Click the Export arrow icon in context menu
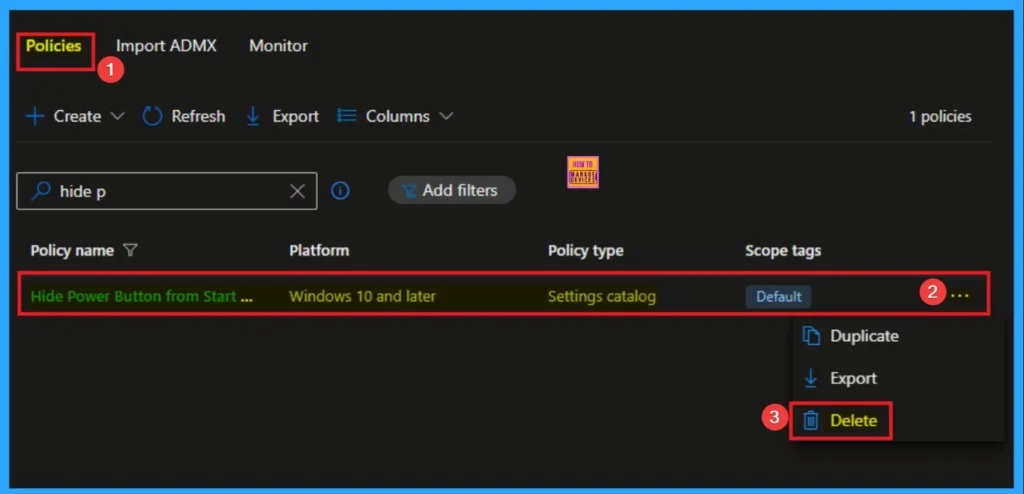The width and height of the screenshot is (1024, 494). tap(810, 378)
